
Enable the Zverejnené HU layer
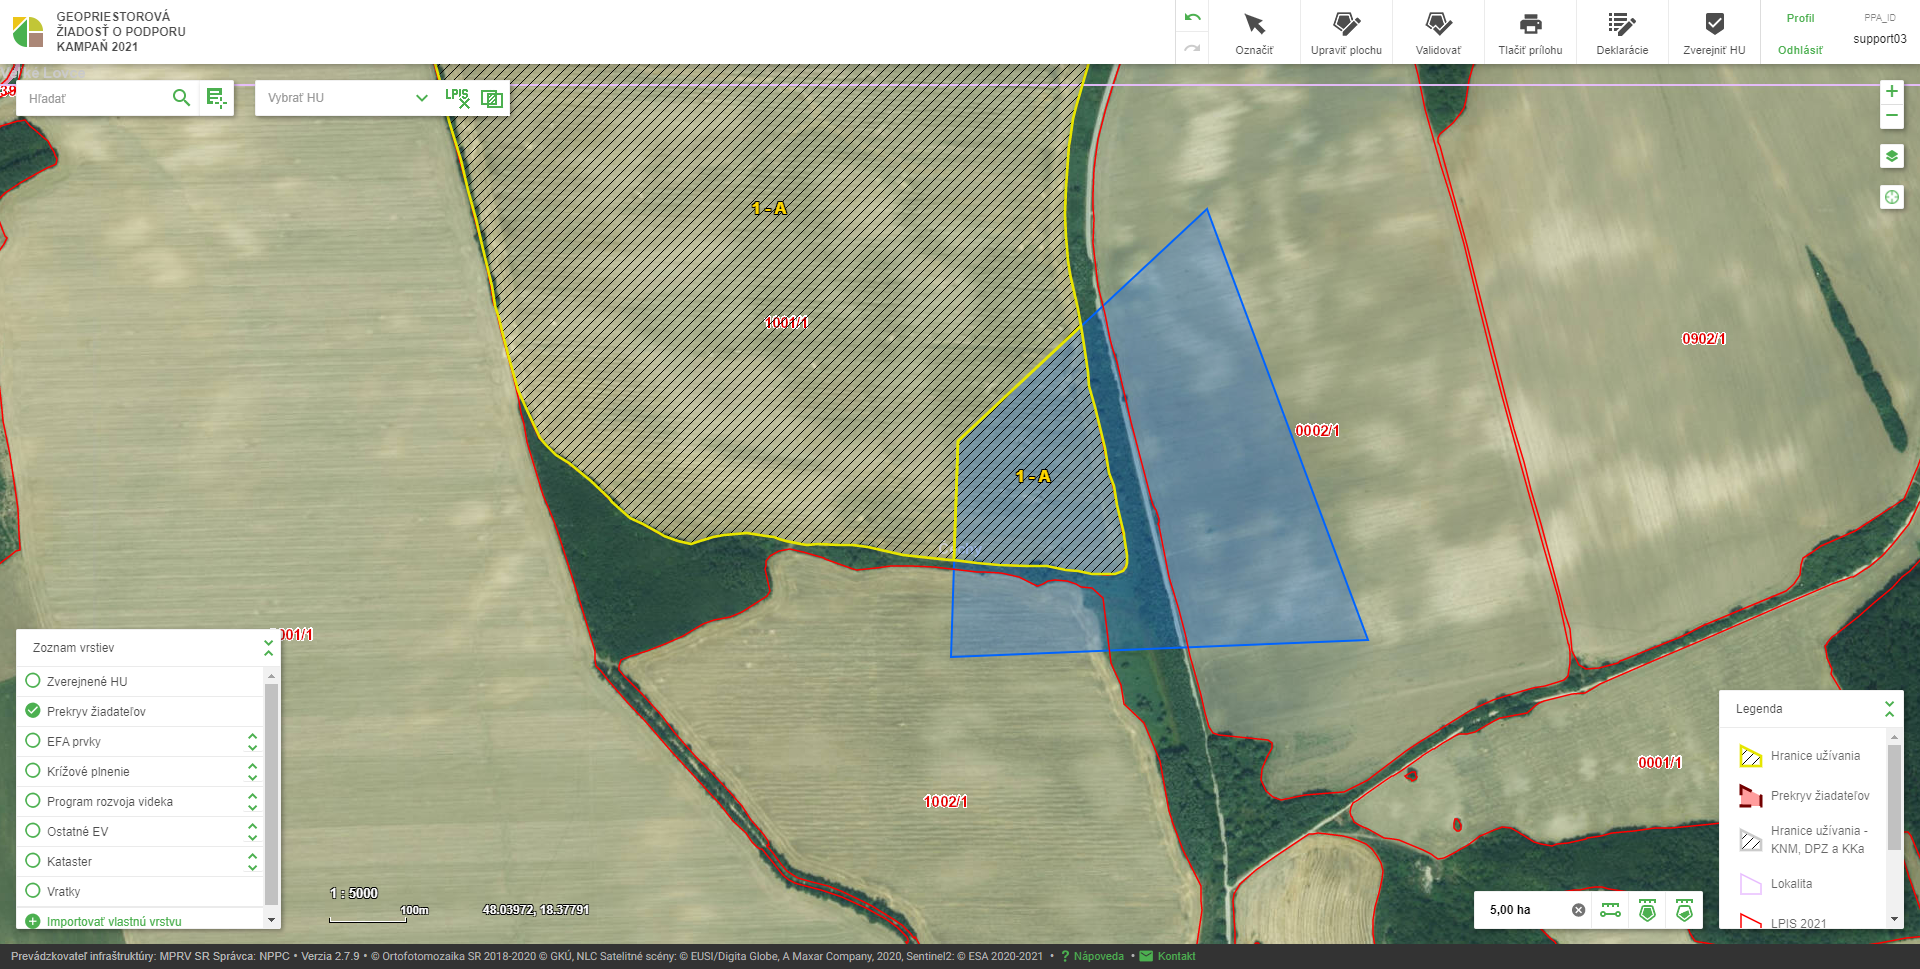tap(33, 681)
